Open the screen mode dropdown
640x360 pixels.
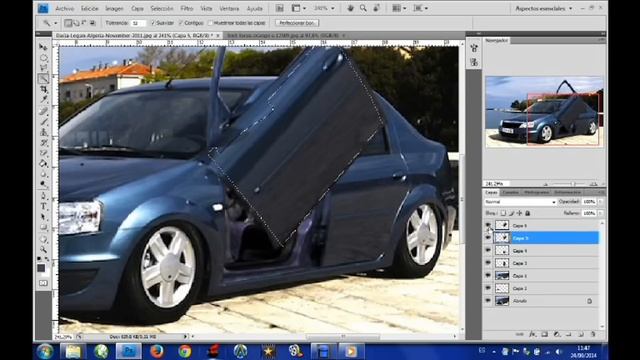(421, 8)
